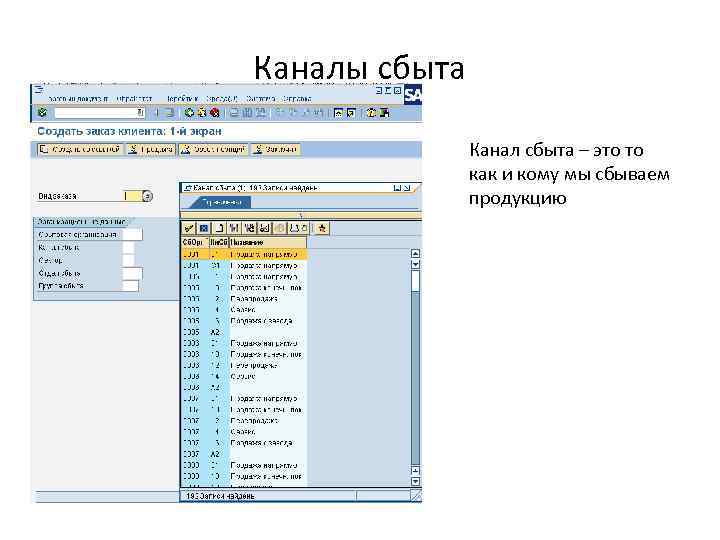
Task: Open the Перейти к menu
Action: 182,99
